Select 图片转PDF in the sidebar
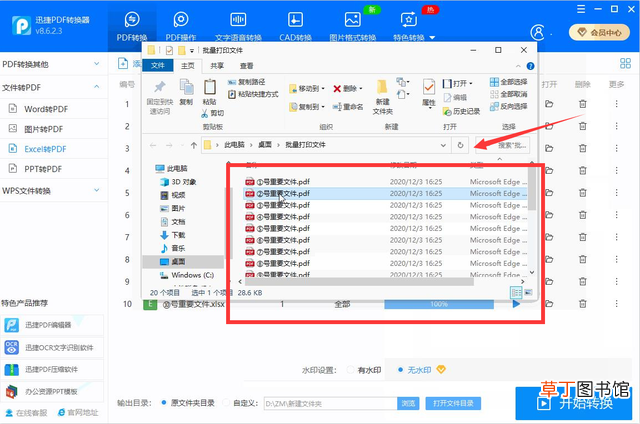This screenshot has height=424, width=640. click(x=43, y=129)
